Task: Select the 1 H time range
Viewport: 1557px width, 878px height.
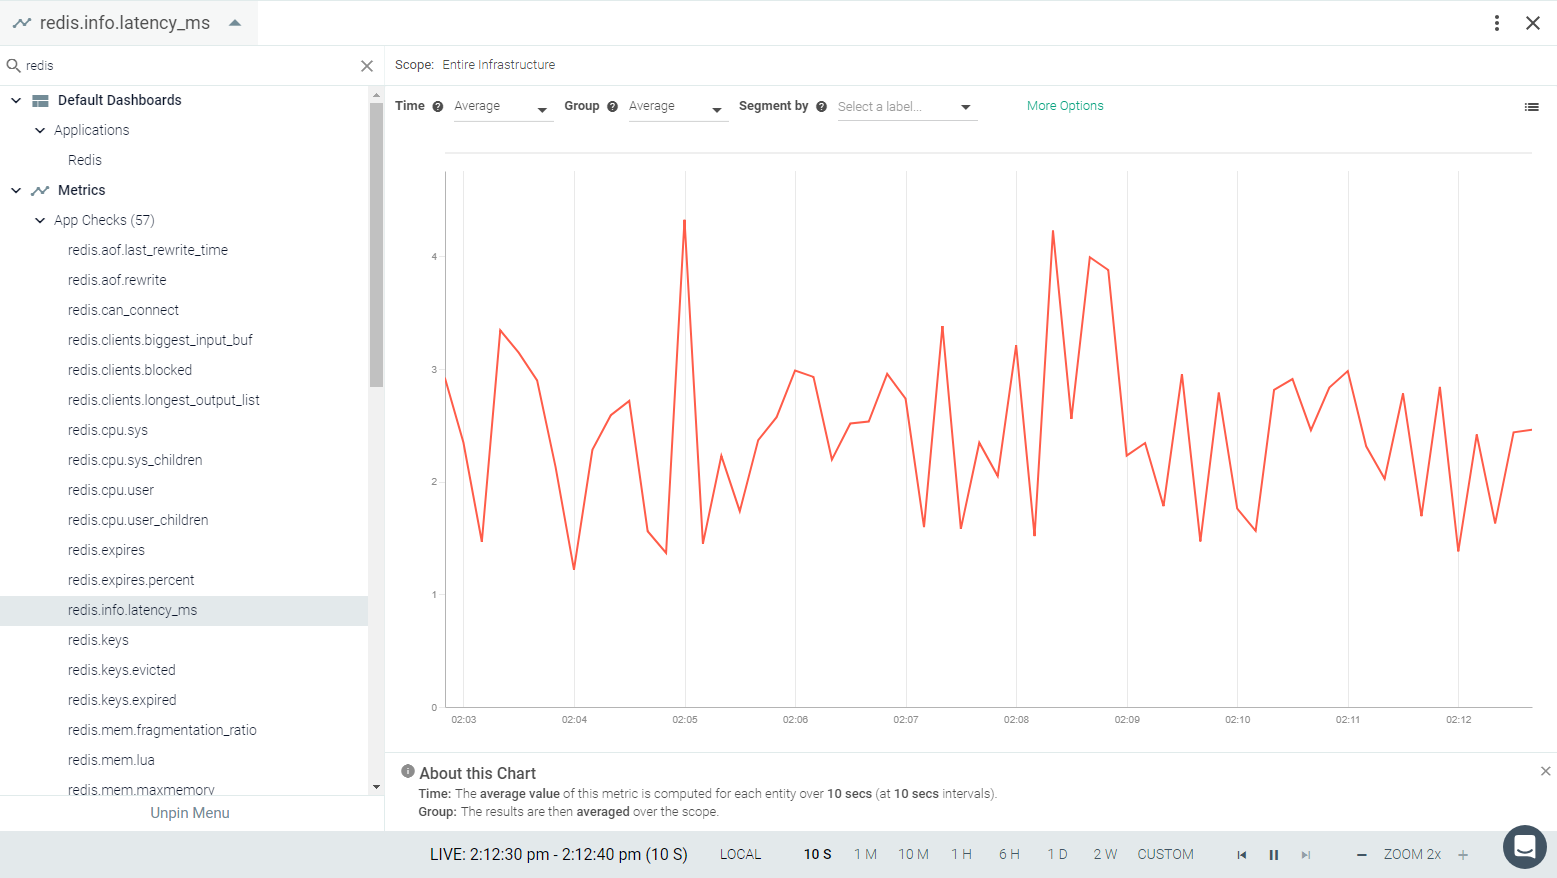Action: pos(961,855)
